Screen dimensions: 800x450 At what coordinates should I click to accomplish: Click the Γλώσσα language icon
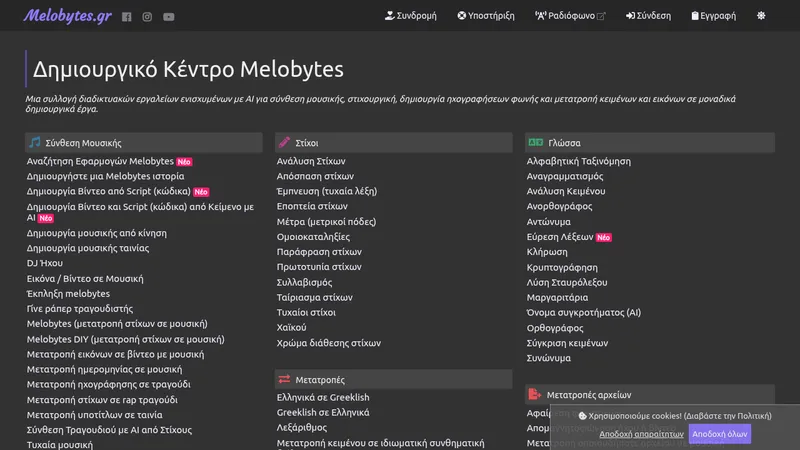(x=535, y=142)
